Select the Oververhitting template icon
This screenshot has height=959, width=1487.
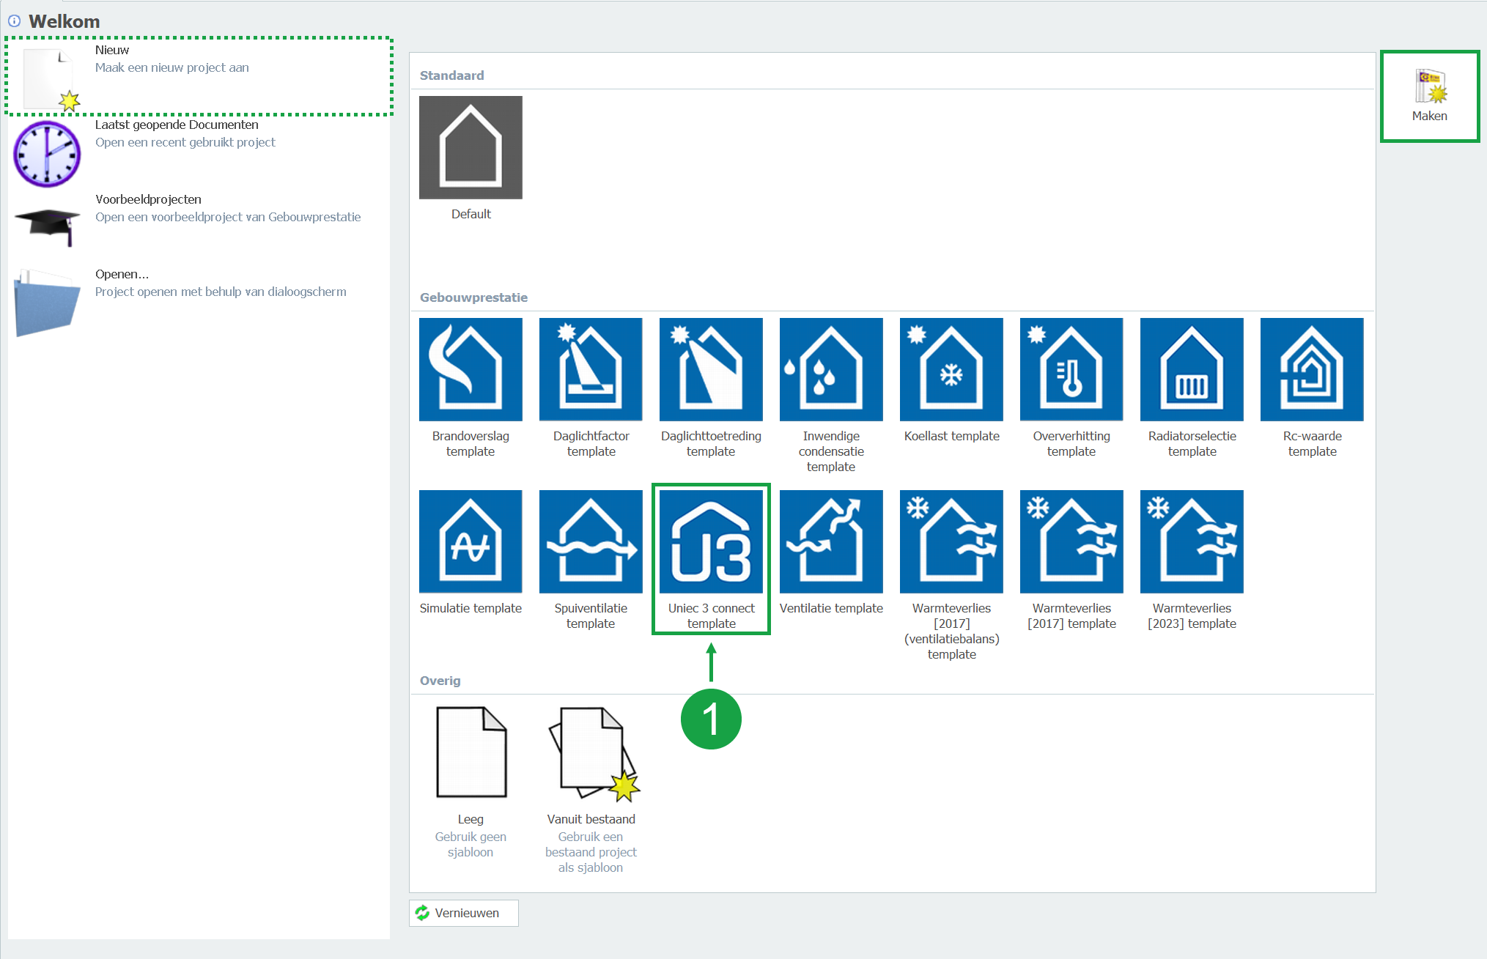coord(1071,370)
